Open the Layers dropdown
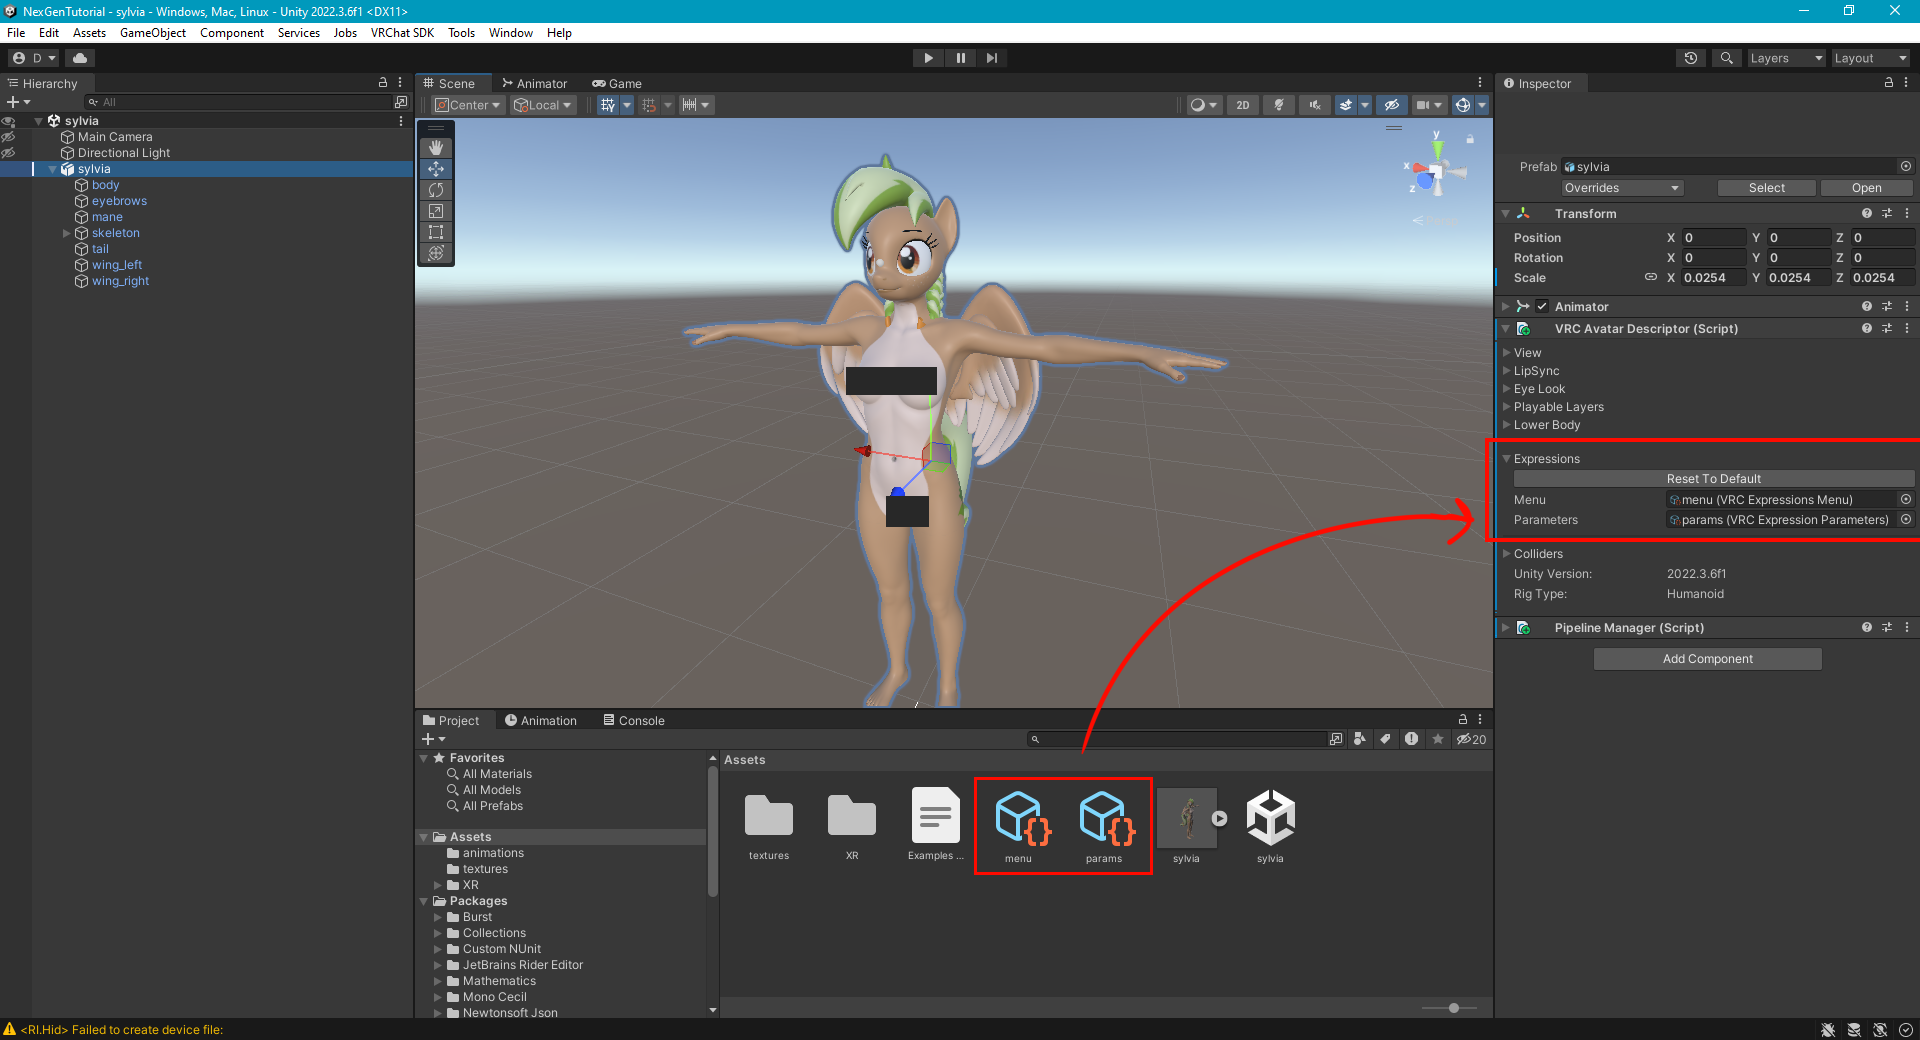 (1786, 58)
